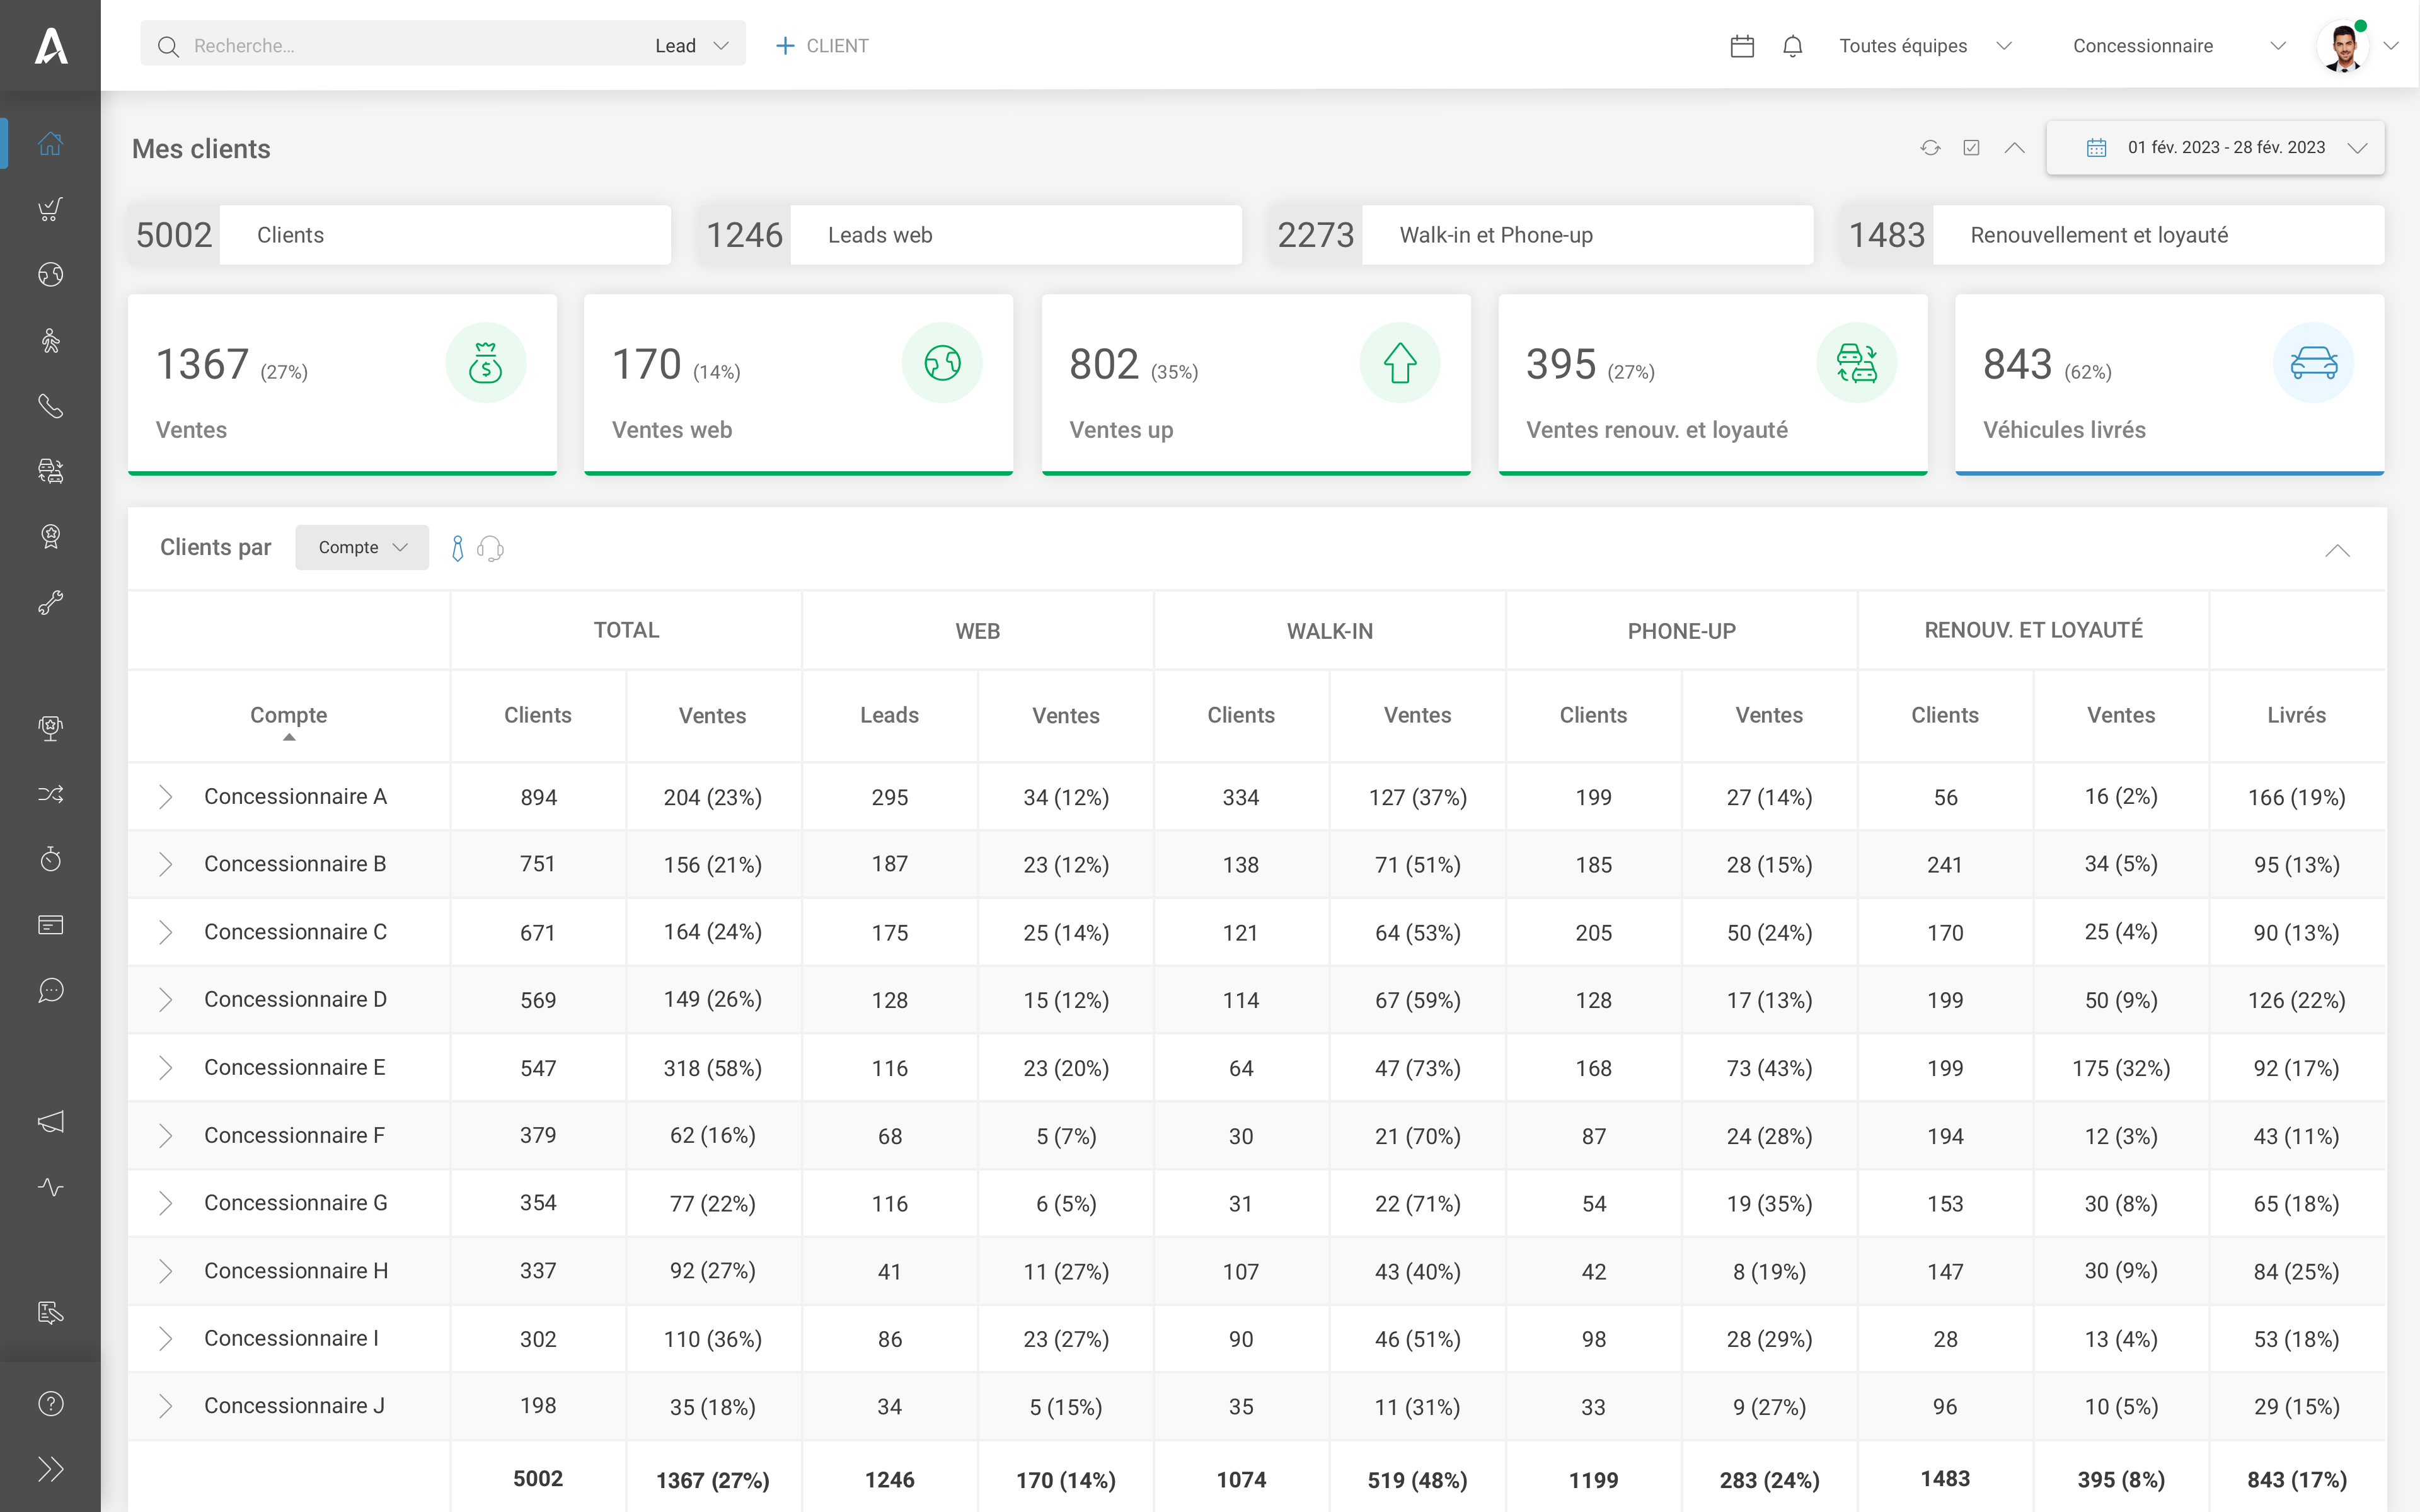Open the trophy sidebar icon
2420x1512 pixels.
coord(50,728)
